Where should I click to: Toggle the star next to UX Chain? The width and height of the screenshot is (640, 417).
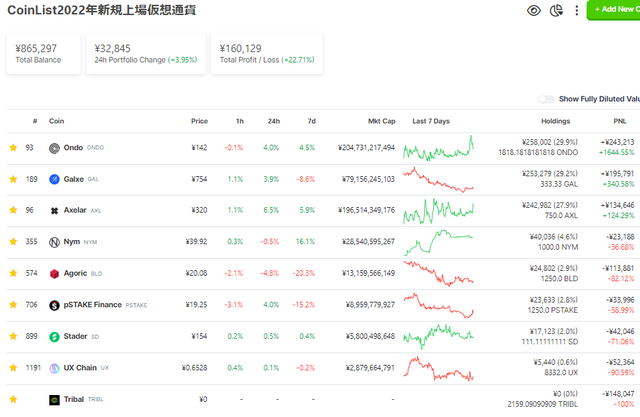13,368
